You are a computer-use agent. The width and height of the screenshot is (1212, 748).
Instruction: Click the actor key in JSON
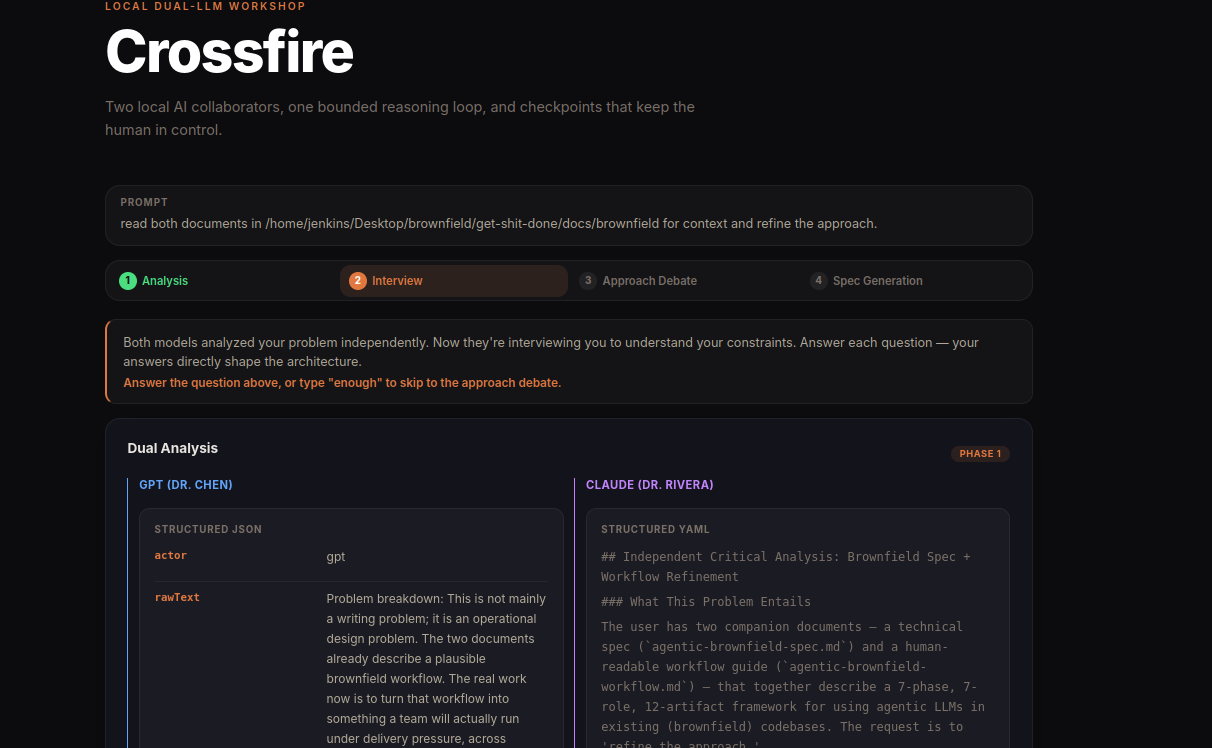click(171, 555)
